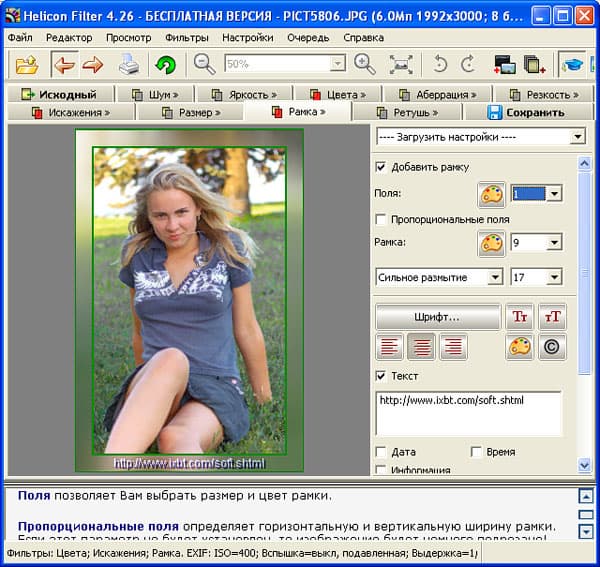
Task: Open the Настройки menu
Action: (x=248, y=37)
